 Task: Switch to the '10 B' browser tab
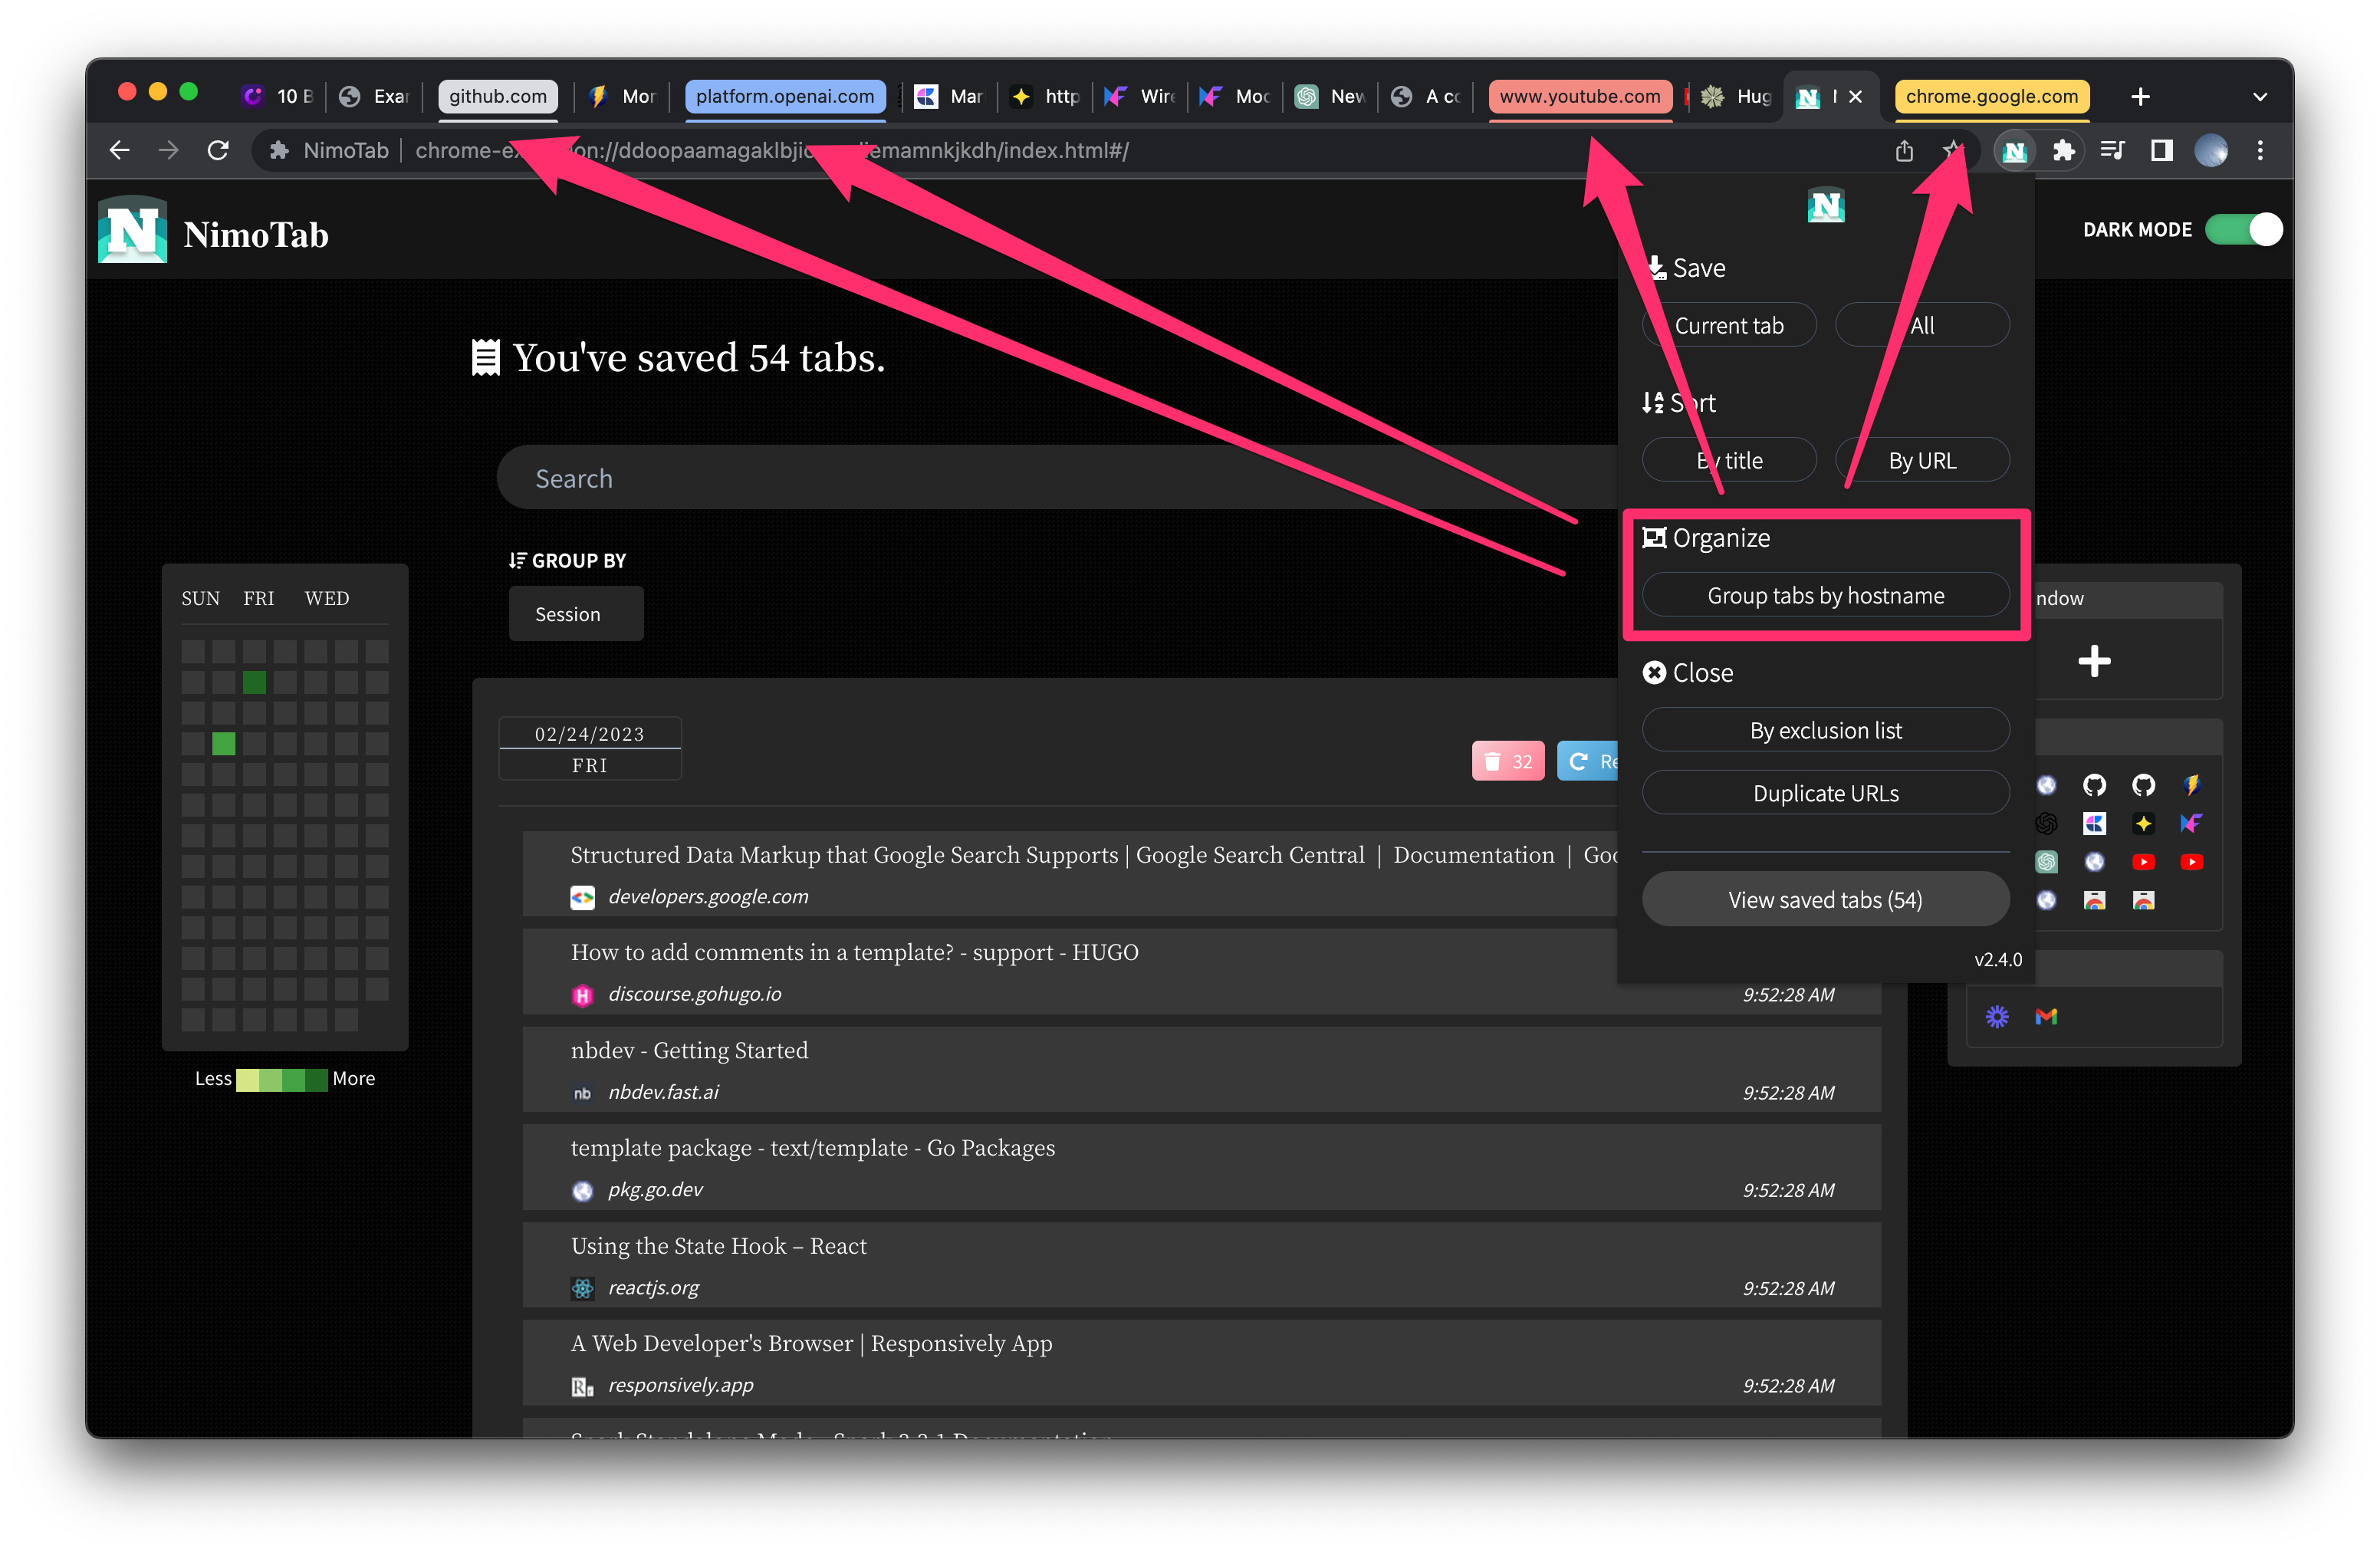(278, 97)
